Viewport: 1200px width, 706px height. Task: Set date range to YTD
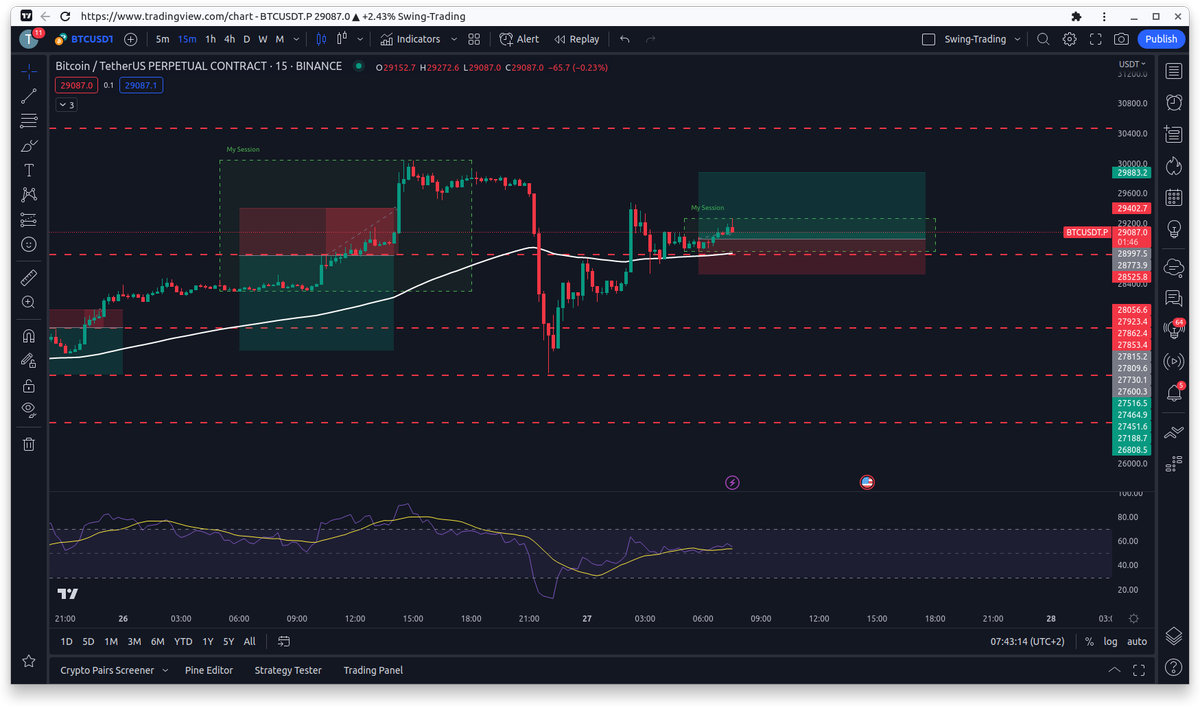click(x=183, y=641)
